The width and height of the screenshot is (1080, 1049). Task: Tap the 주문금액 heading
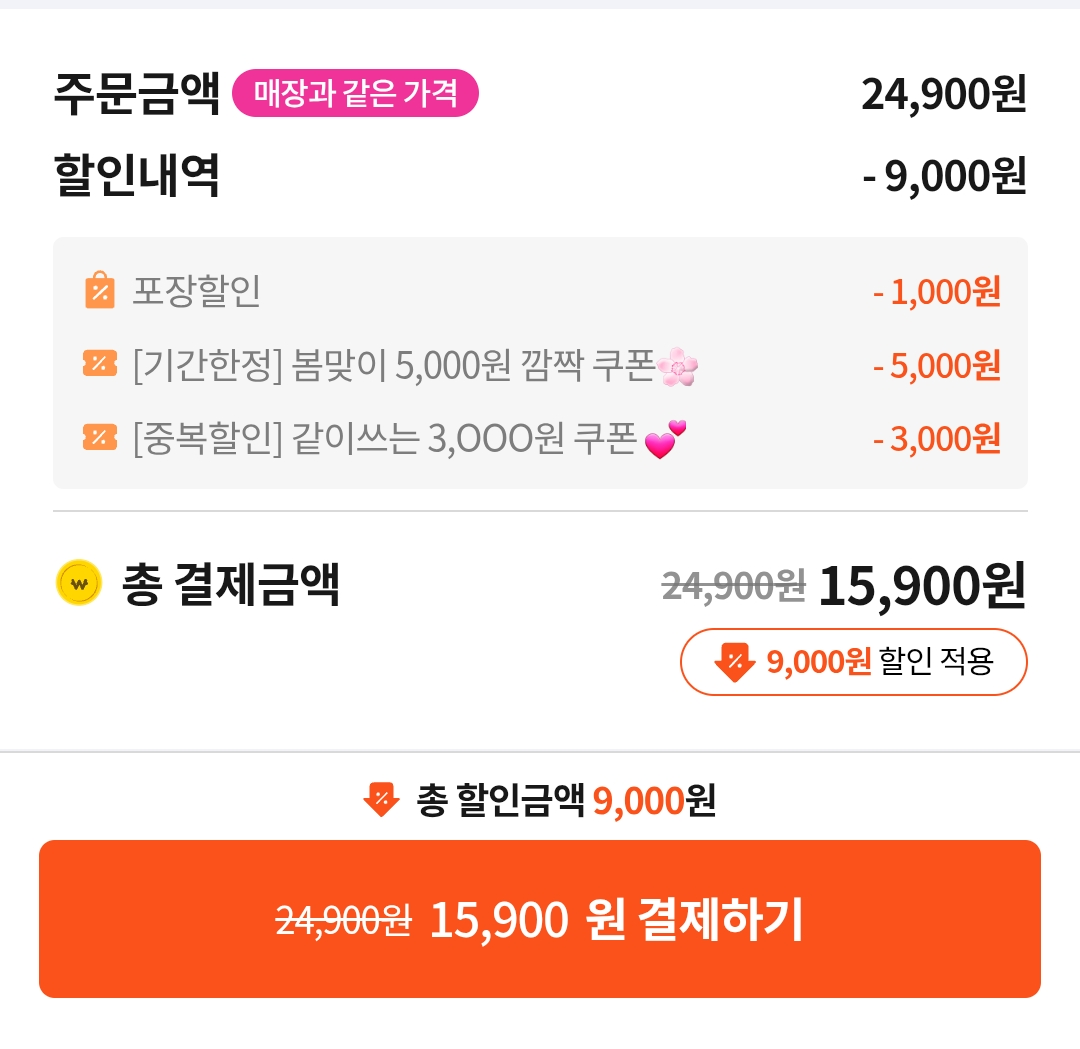point(137,96)
